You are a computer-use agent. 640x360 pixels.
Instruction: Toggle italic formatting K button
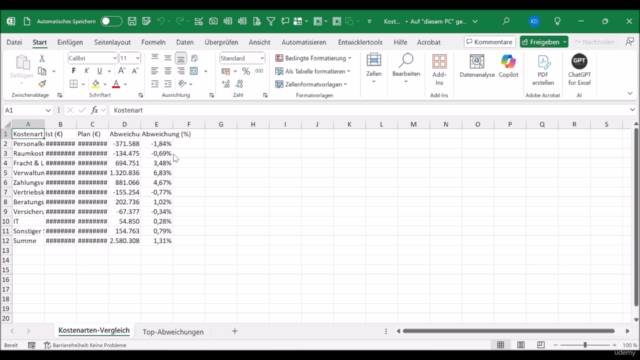click(x=87, y=71)
